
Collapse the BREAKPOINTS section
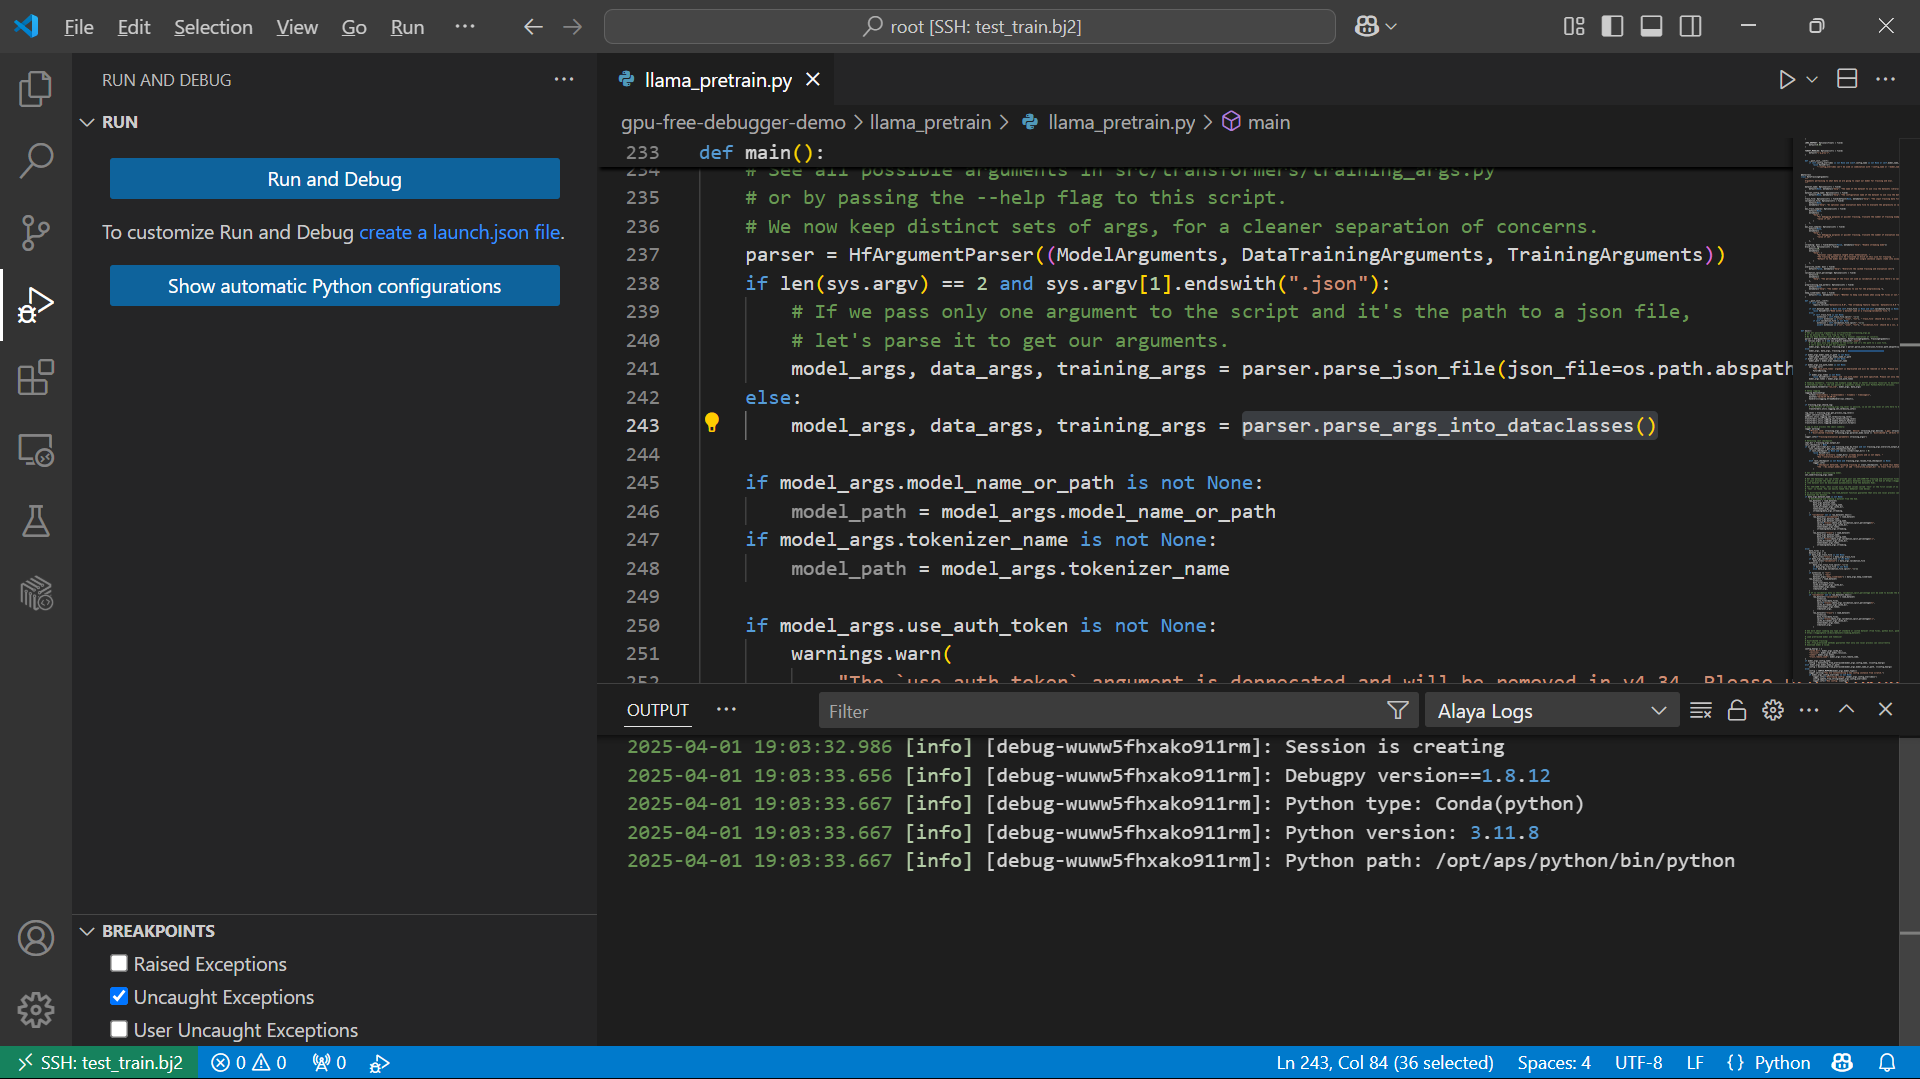[x=87, y=930]
